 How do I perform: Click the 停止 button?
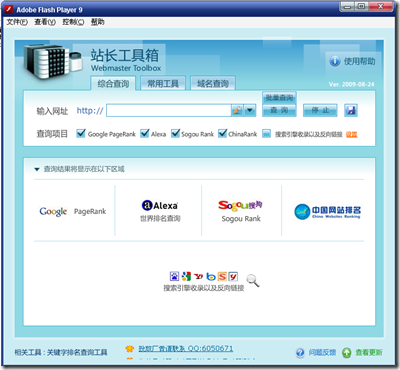[x=320, y=110]
